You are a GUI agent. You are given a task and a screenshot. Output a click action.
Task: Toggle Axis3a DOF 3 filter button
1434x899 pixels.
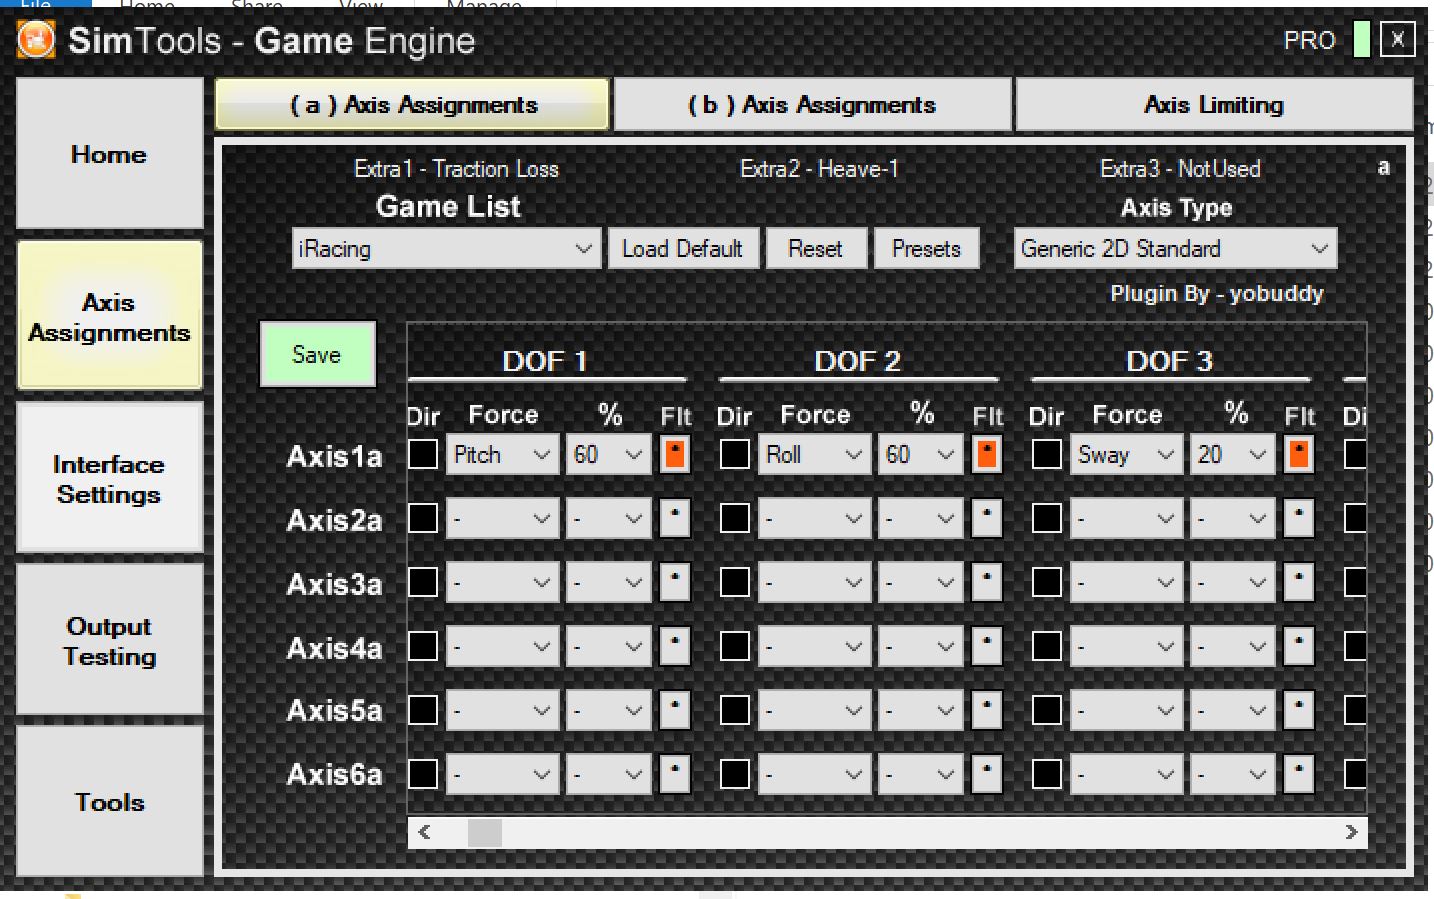pyautogui.click(x=1299, y=582)
